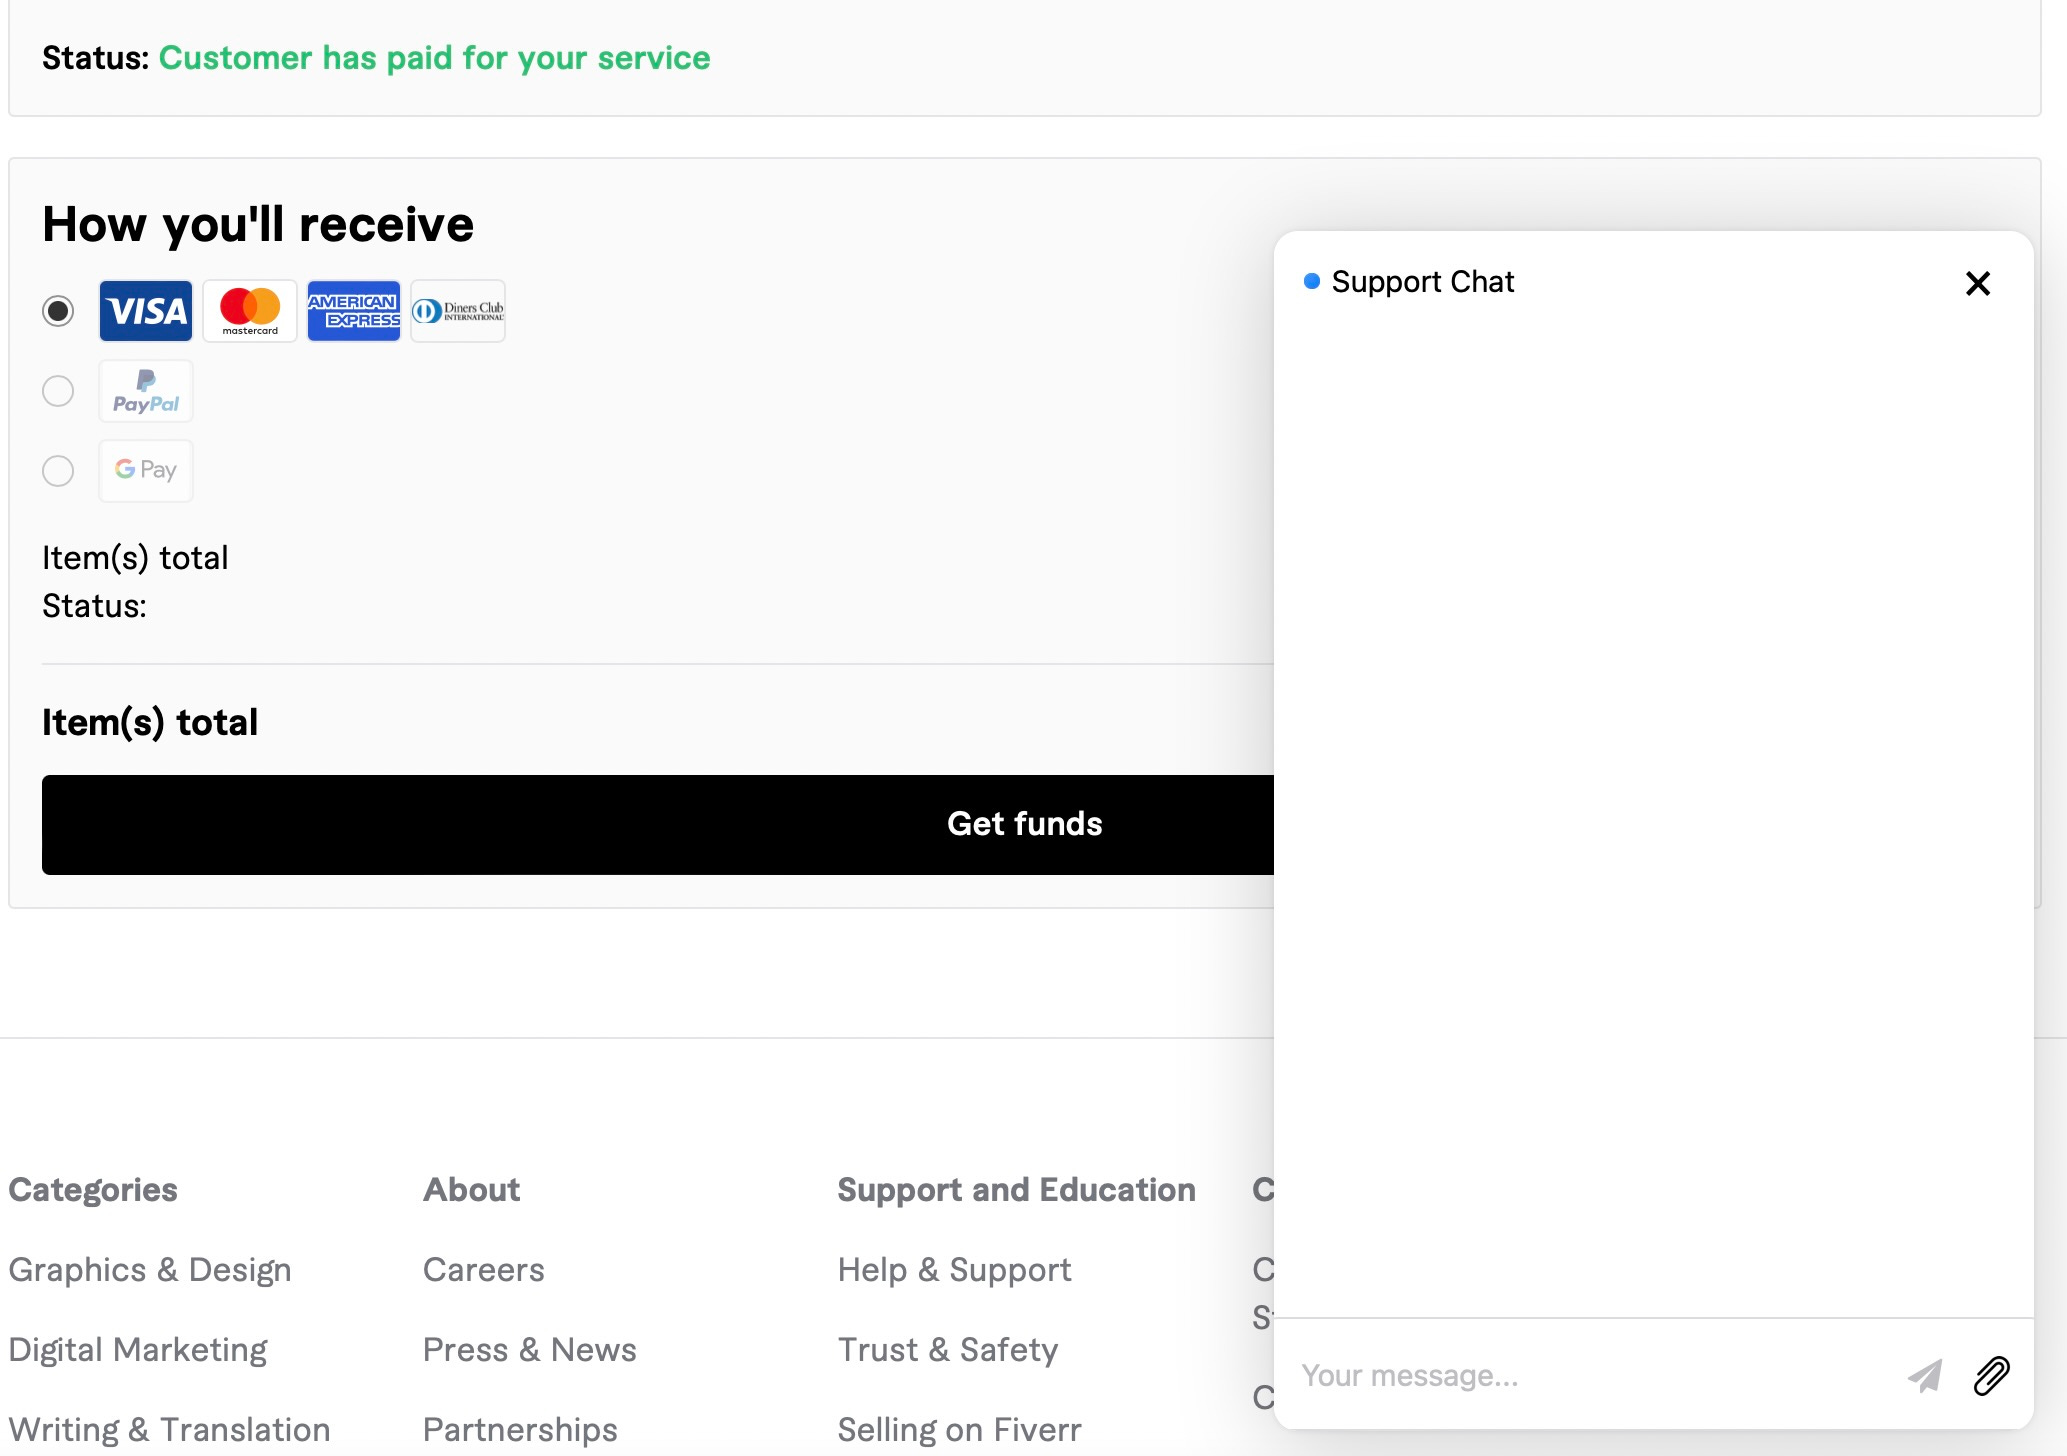Click the paperclip attachment icon
2067x1456 pixels.
(x=1991, y=1376)
